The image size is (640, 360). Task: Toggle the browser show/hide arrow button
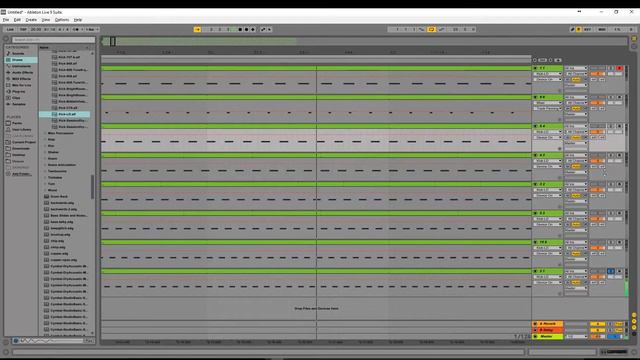pyautogui.click(x=6, y=40)
